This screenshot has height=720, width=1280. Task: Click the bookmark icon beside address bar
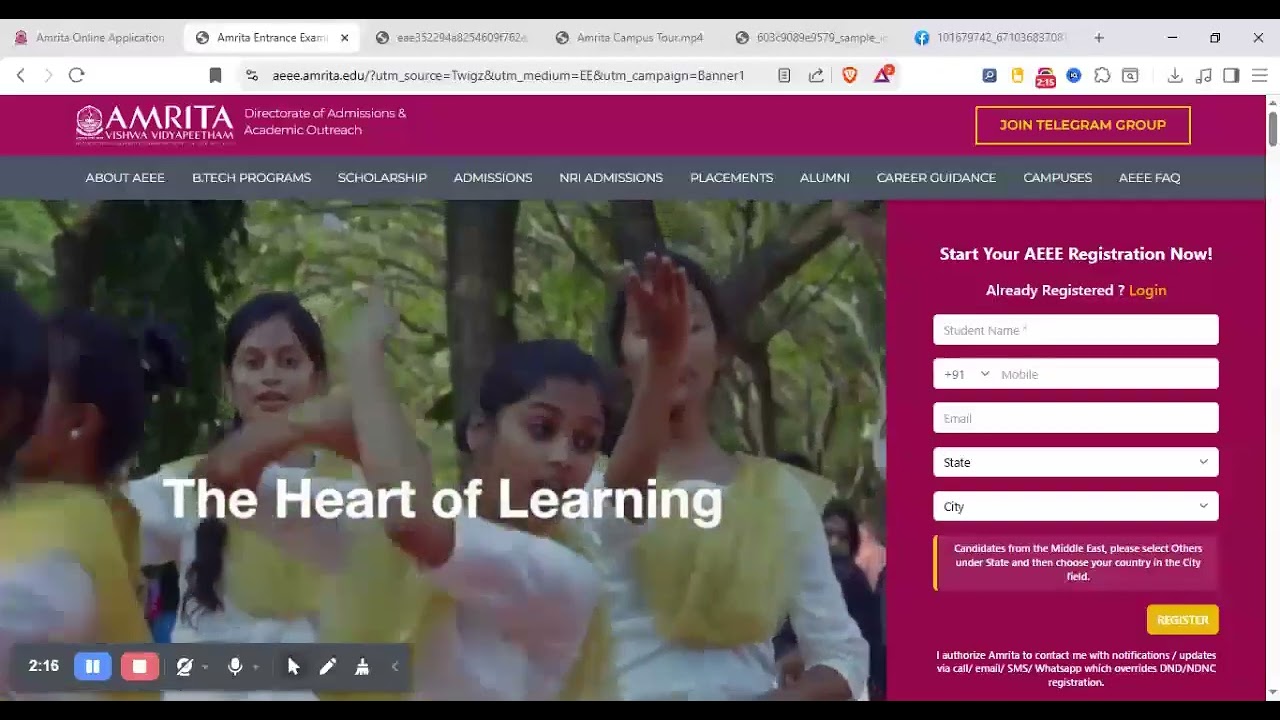click(215, 75)
